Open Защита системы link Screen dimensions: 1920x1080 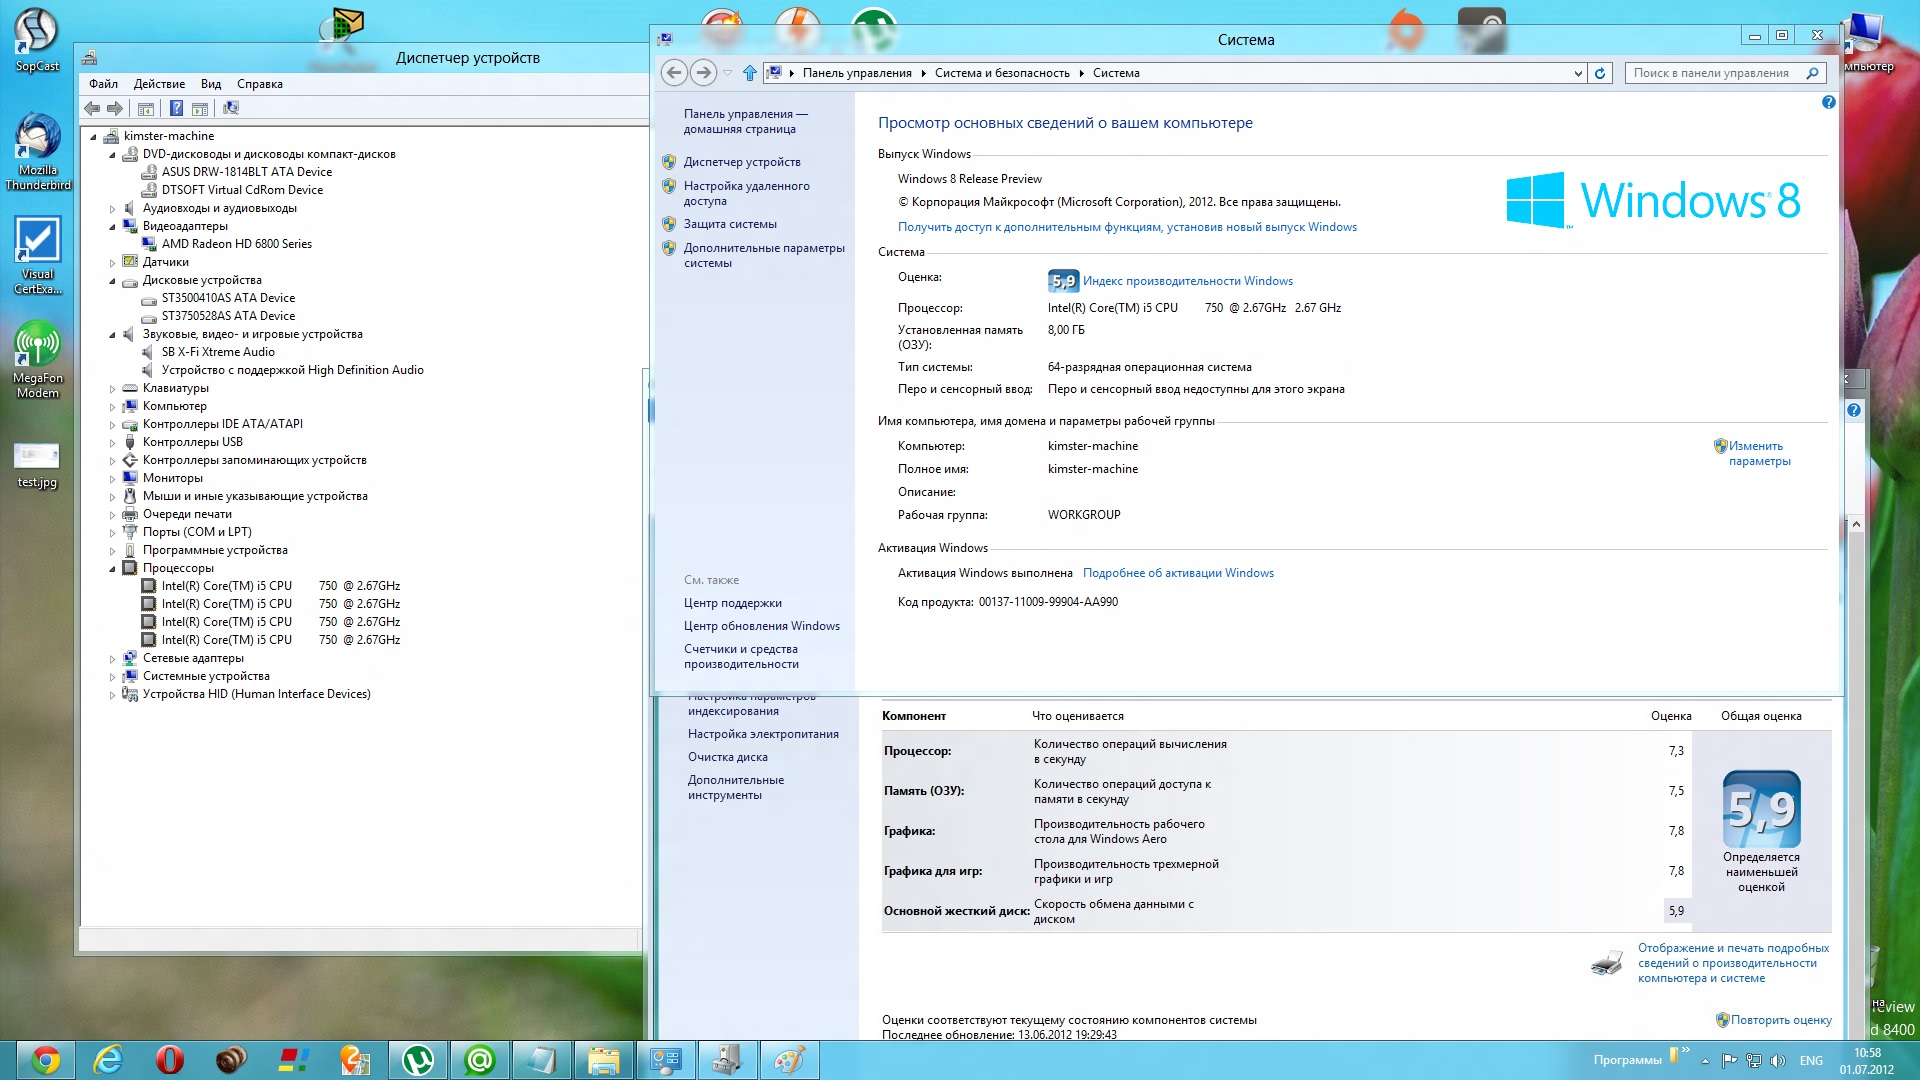(730, 224)
